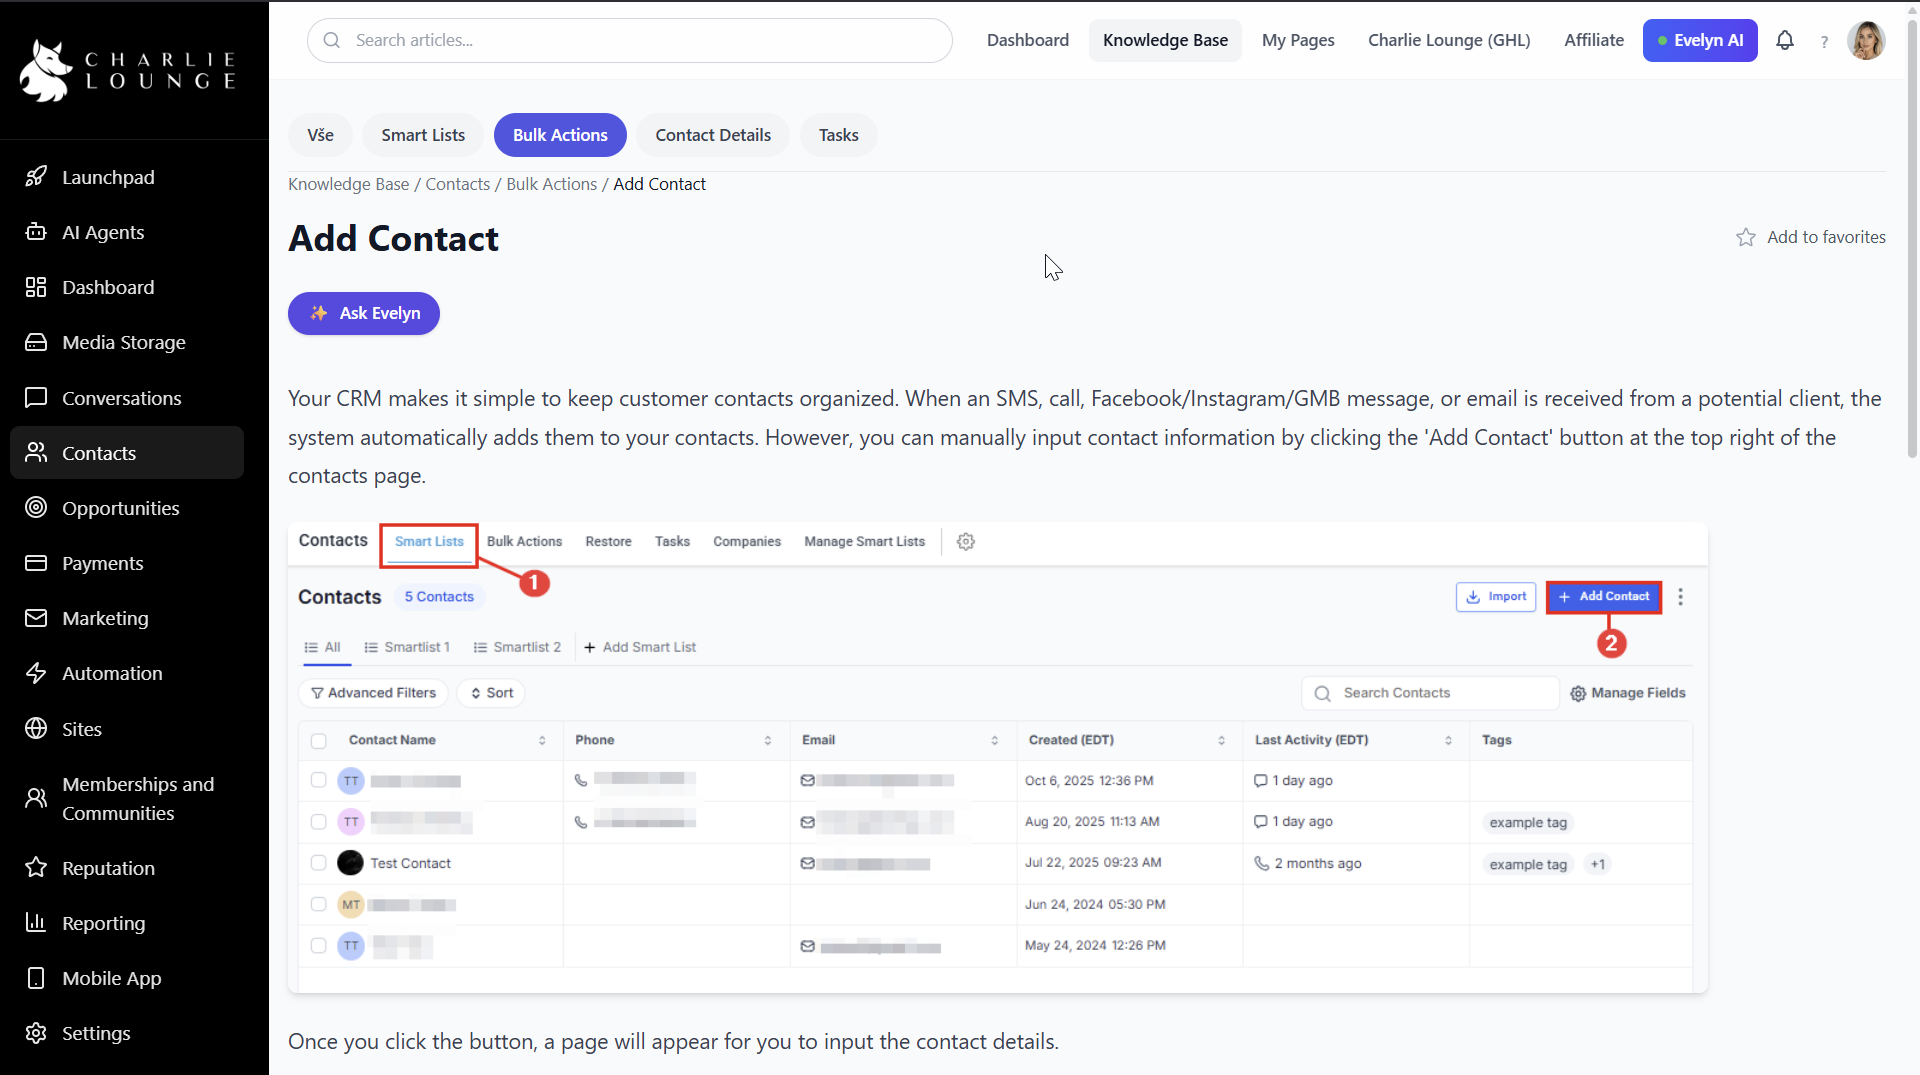
Task: Open Reporting via the bar chart icon
Action: click(x=36, y=923)
